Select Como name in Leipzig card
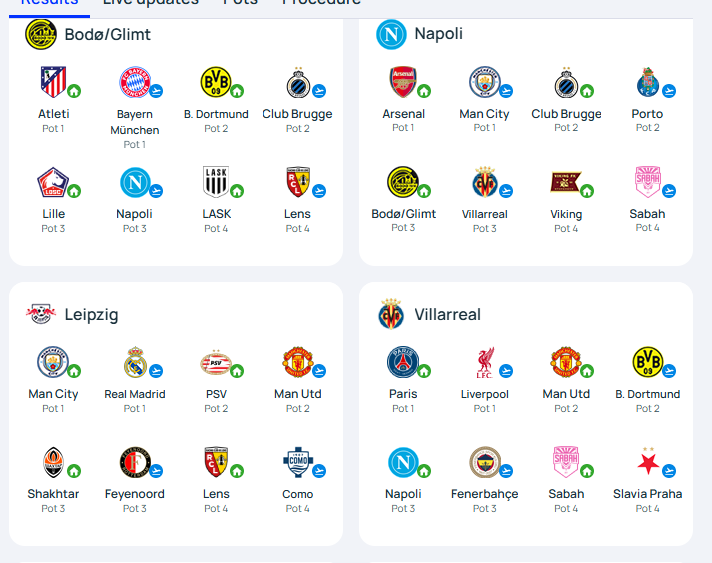The height and width of the screenshot is (563, 712). [x=297, y=494]
